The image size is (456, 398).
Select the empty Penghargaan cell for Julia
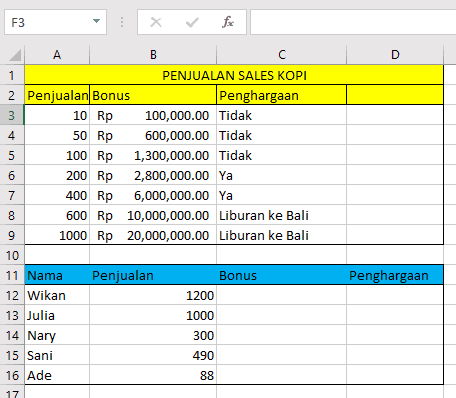pyautogui.click(x=395, y=315)
